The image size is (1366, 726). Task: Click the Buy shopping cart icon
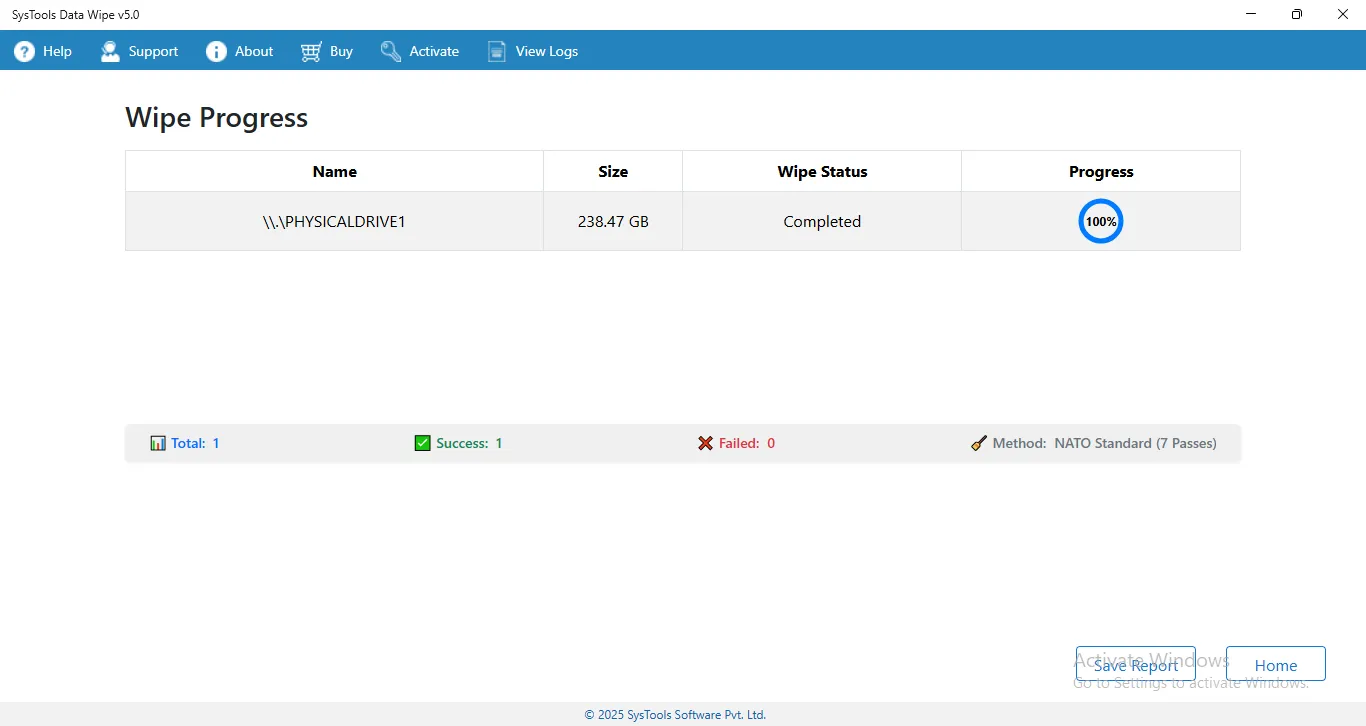point(311,51)
